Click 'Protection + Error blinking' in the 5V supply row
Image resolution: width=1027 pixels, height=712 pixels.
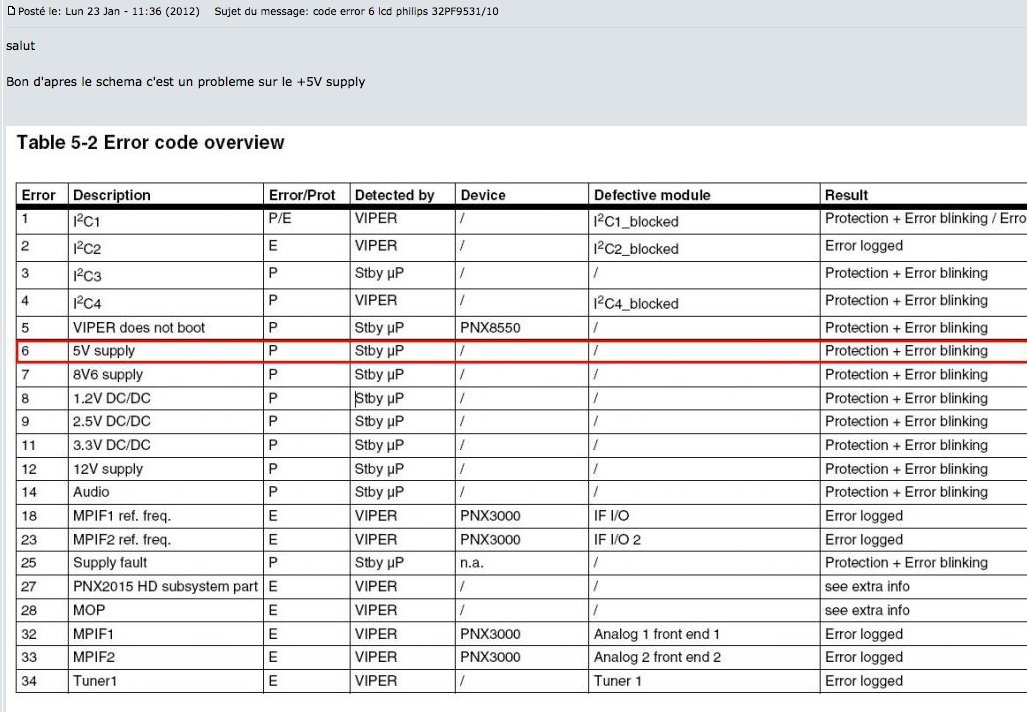coord(906,351)
